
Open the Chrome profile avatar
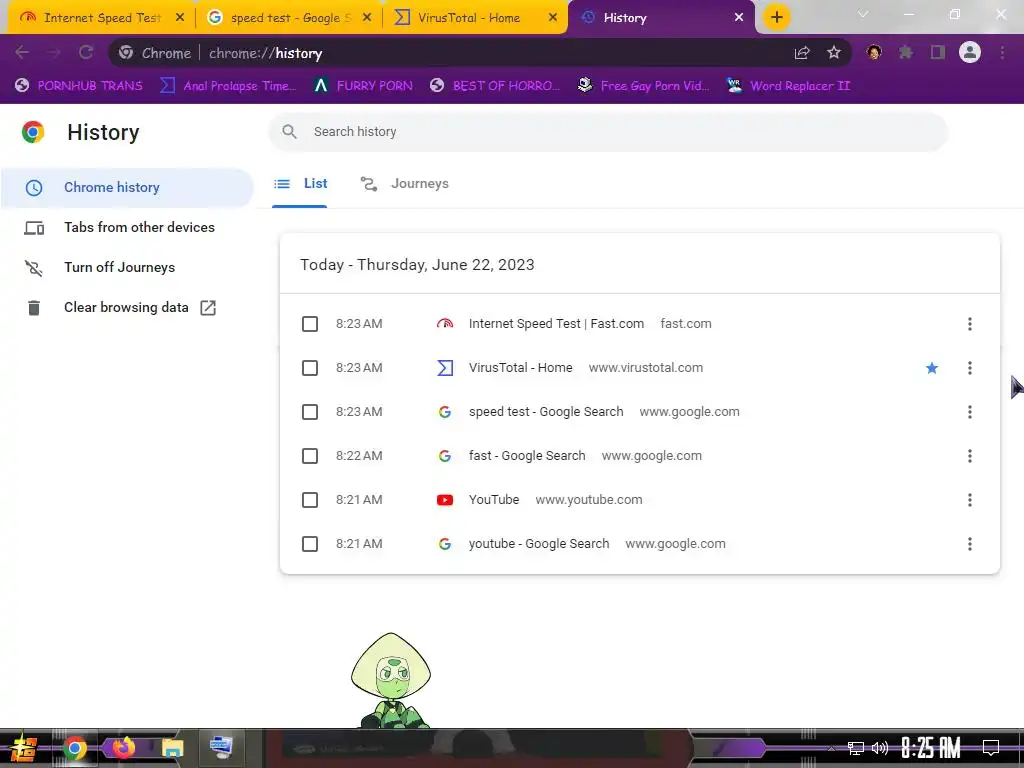(970, 52)
